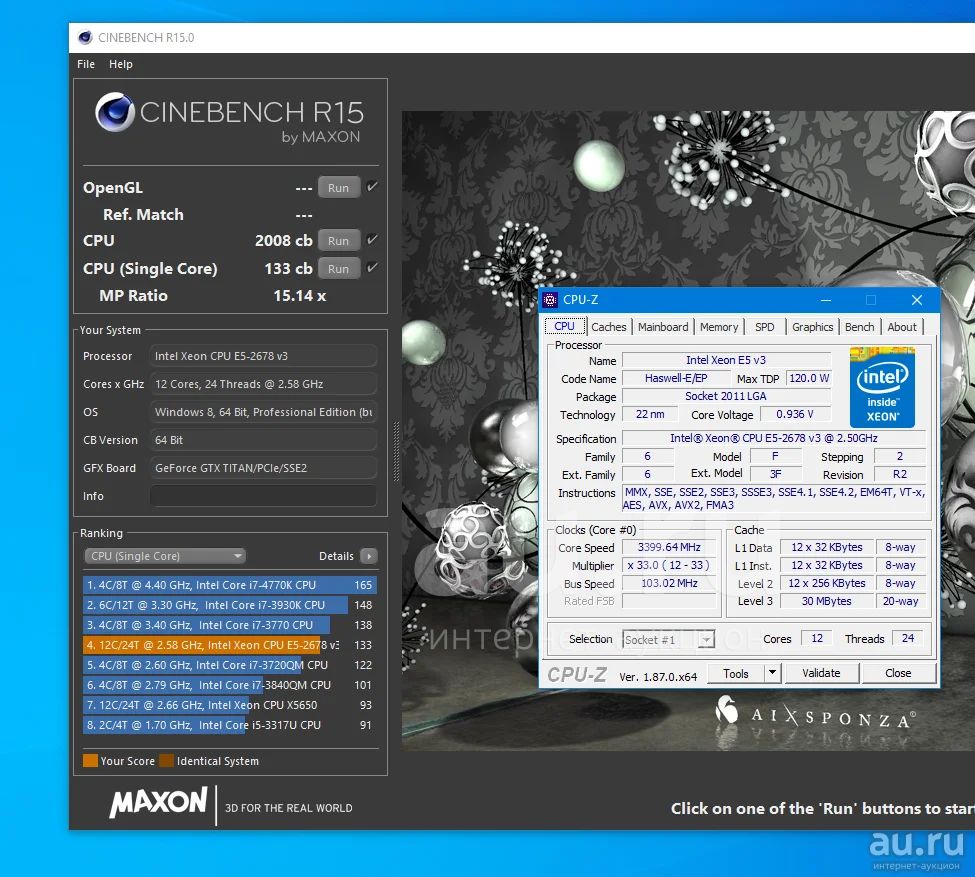Click the Core Speed value 3399.64 MHz
The height and width of the screenshot is (877, 975).
(x=669, y=547)
